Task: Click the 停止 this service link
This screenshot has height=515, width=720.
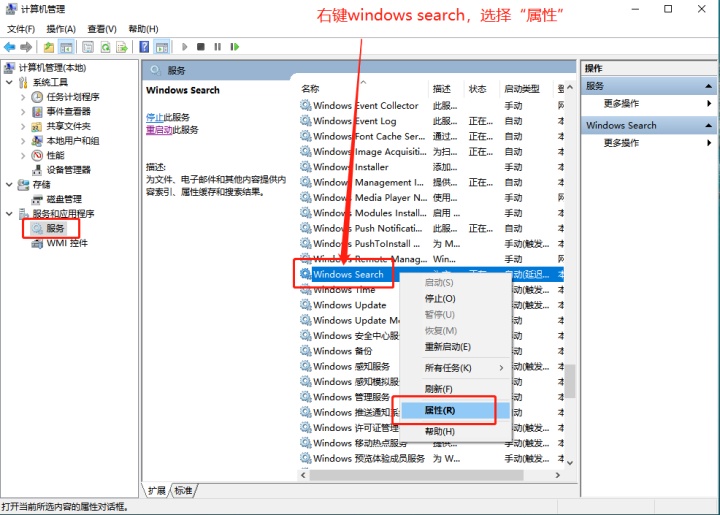Action: click(155, 118)
